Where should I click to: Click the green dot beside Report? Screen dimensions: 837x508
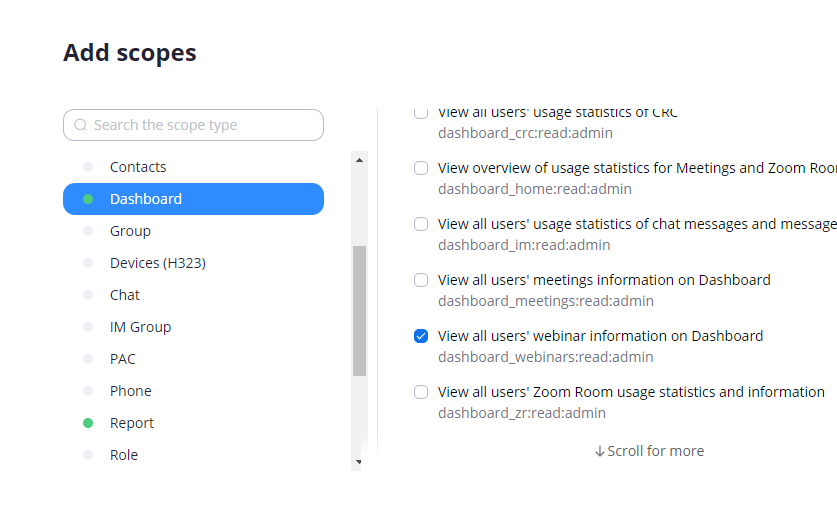88,423
